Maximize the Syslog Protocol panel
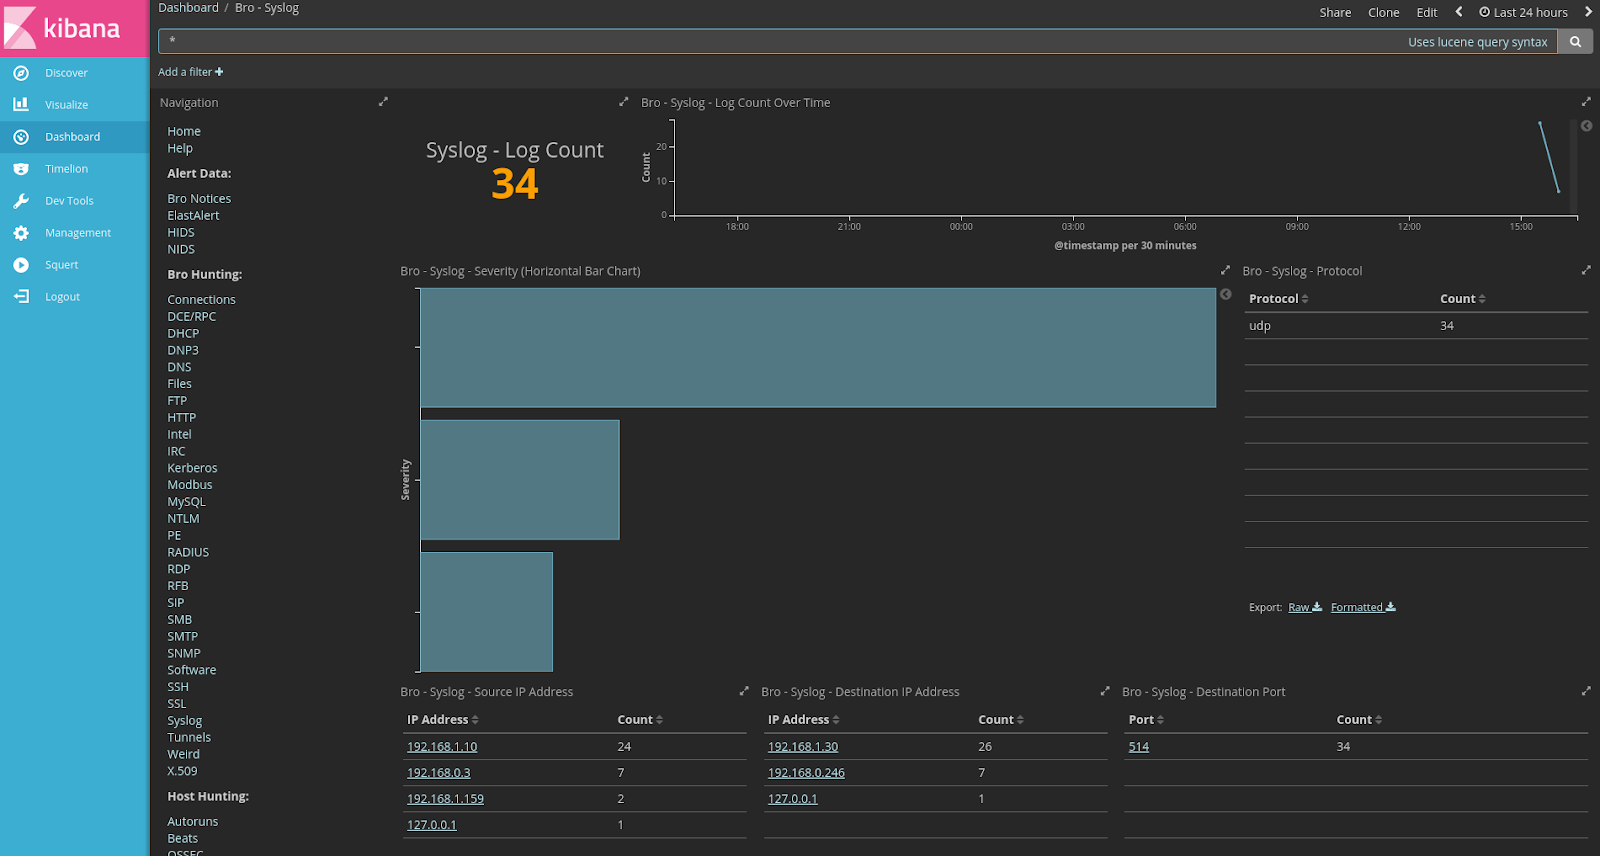1600x856 pixels. coord(1585,270)
